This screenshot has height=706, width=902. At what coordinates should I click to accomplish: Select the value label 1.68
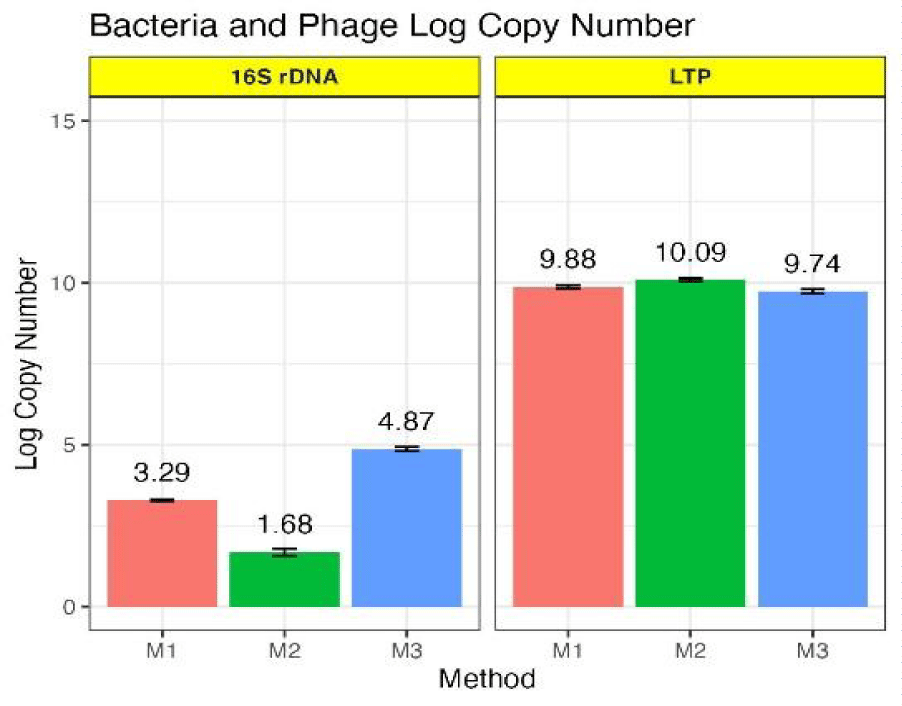pos(284,524)
